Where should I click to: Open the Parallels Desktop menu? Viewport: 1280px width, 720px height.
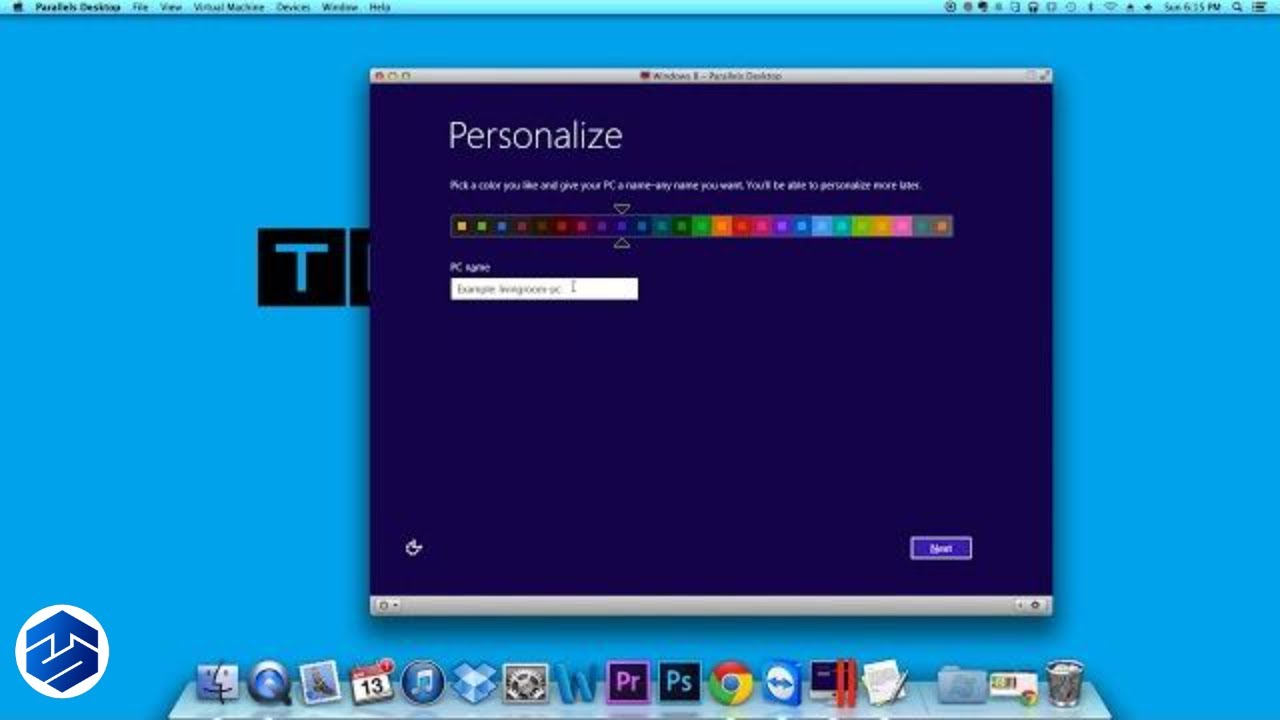[78, 7]
